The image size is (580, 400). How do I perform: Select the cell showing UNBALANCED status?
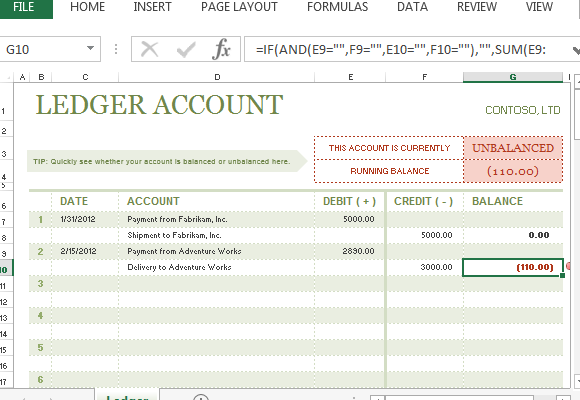pyautogui.click(x=513, y=148)
